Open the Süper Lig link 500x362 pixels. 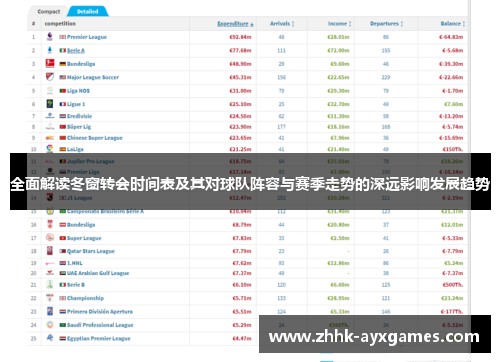(79, 127)
